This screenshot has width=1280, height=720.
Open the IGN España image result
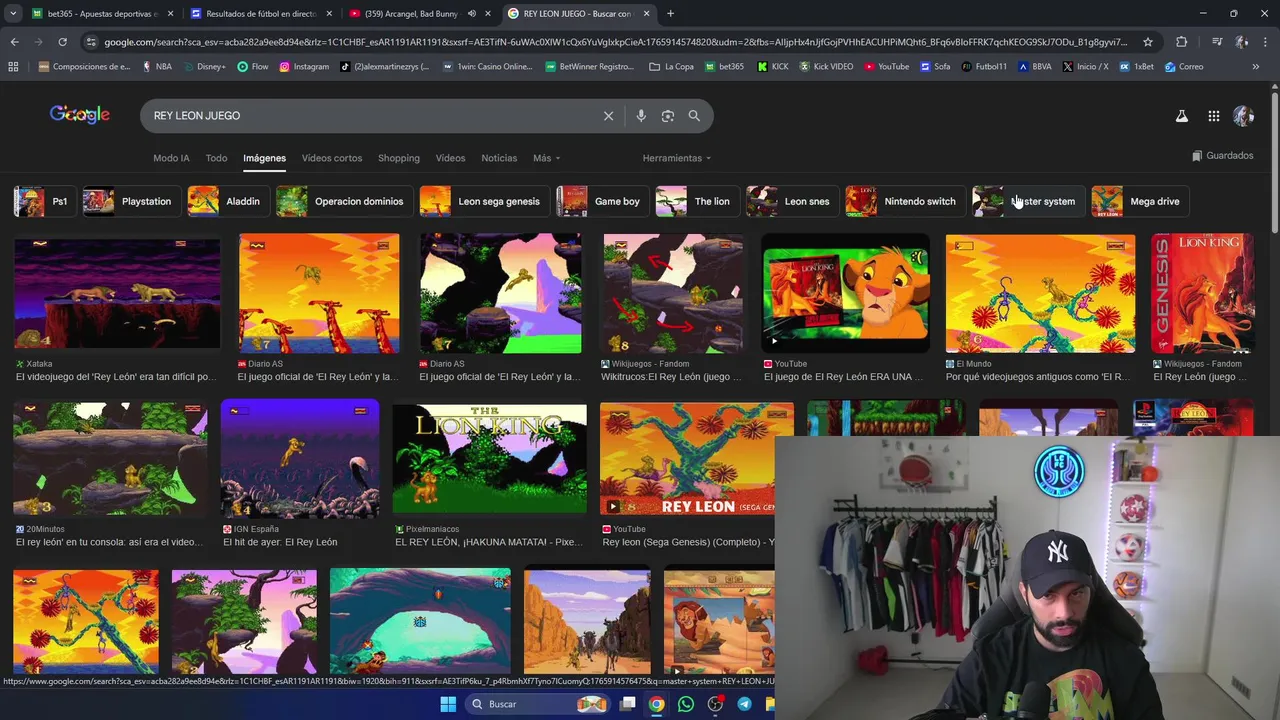(300, 458)
